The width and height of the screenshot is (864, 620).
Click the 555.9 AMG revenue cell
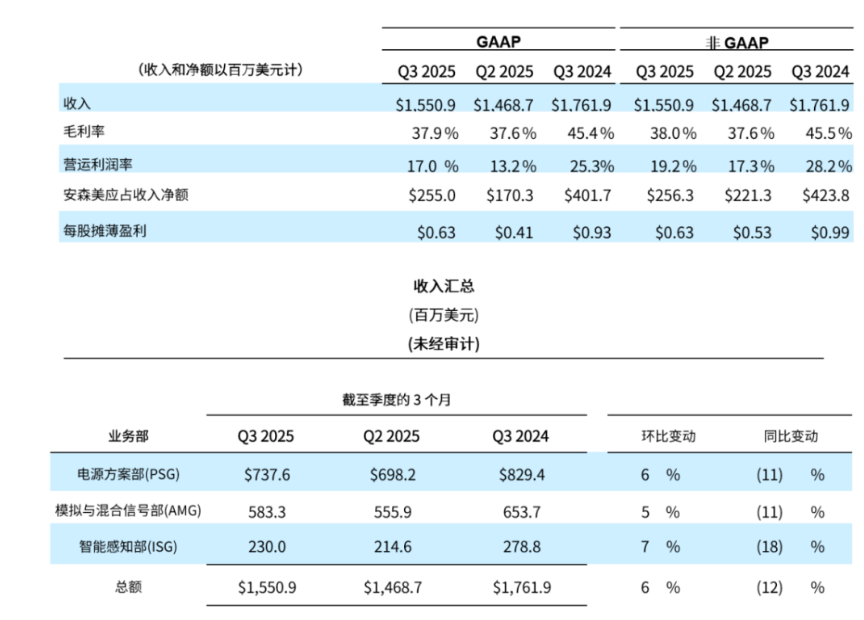pyautogui.click(x=392, y=513)
